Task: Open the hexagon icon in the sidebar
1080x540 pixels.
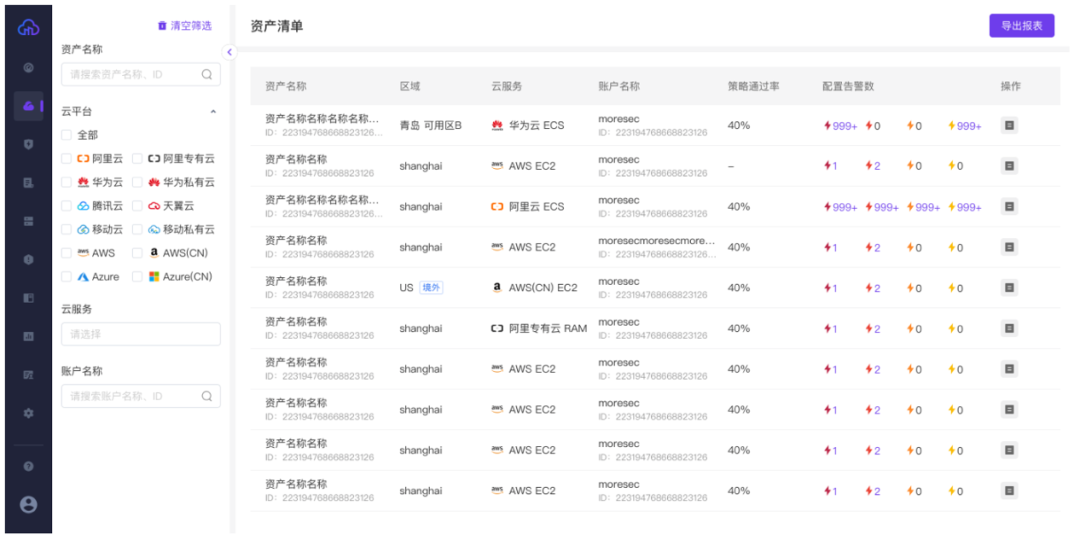Action: (x=28, y=260)
